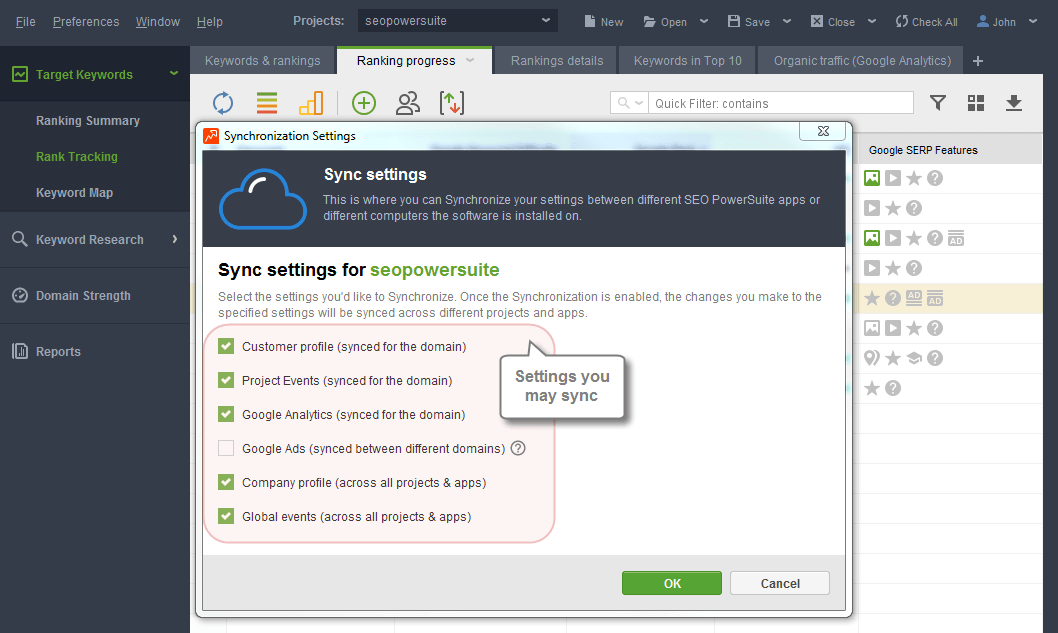Click the grid columns layout icon
Screen dimensions: 1058x633
pos(976,103)
